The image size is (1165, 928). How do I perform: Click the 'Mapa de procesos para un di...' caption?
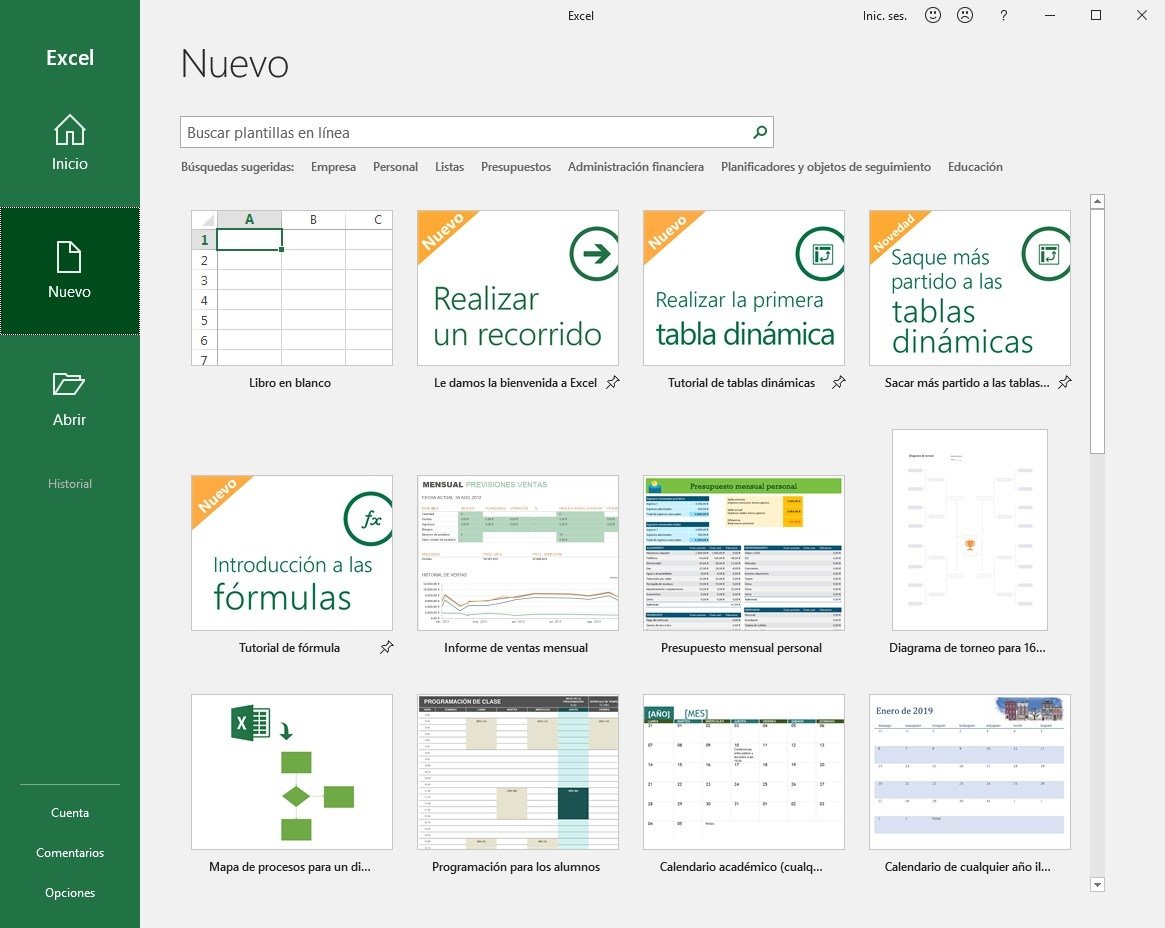(290, 867)
